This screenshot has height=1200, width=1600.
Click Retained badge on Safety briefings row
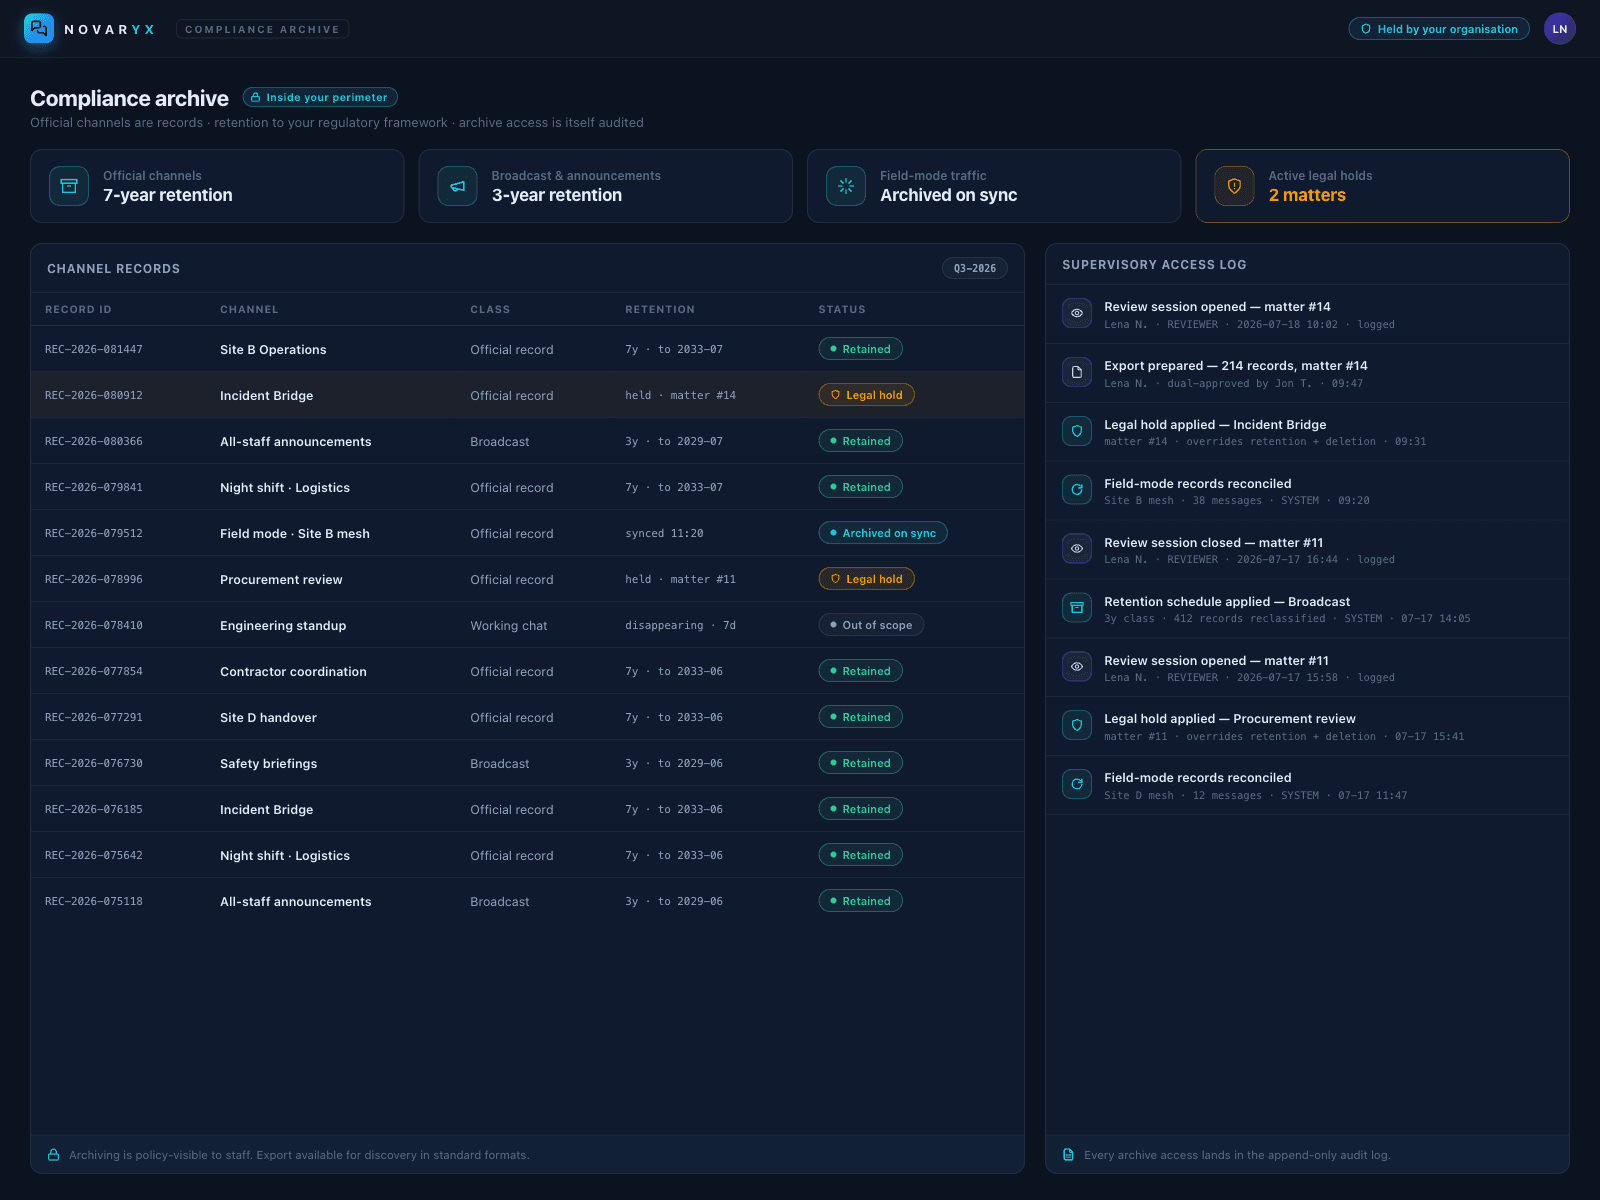[x=860, y=763]
